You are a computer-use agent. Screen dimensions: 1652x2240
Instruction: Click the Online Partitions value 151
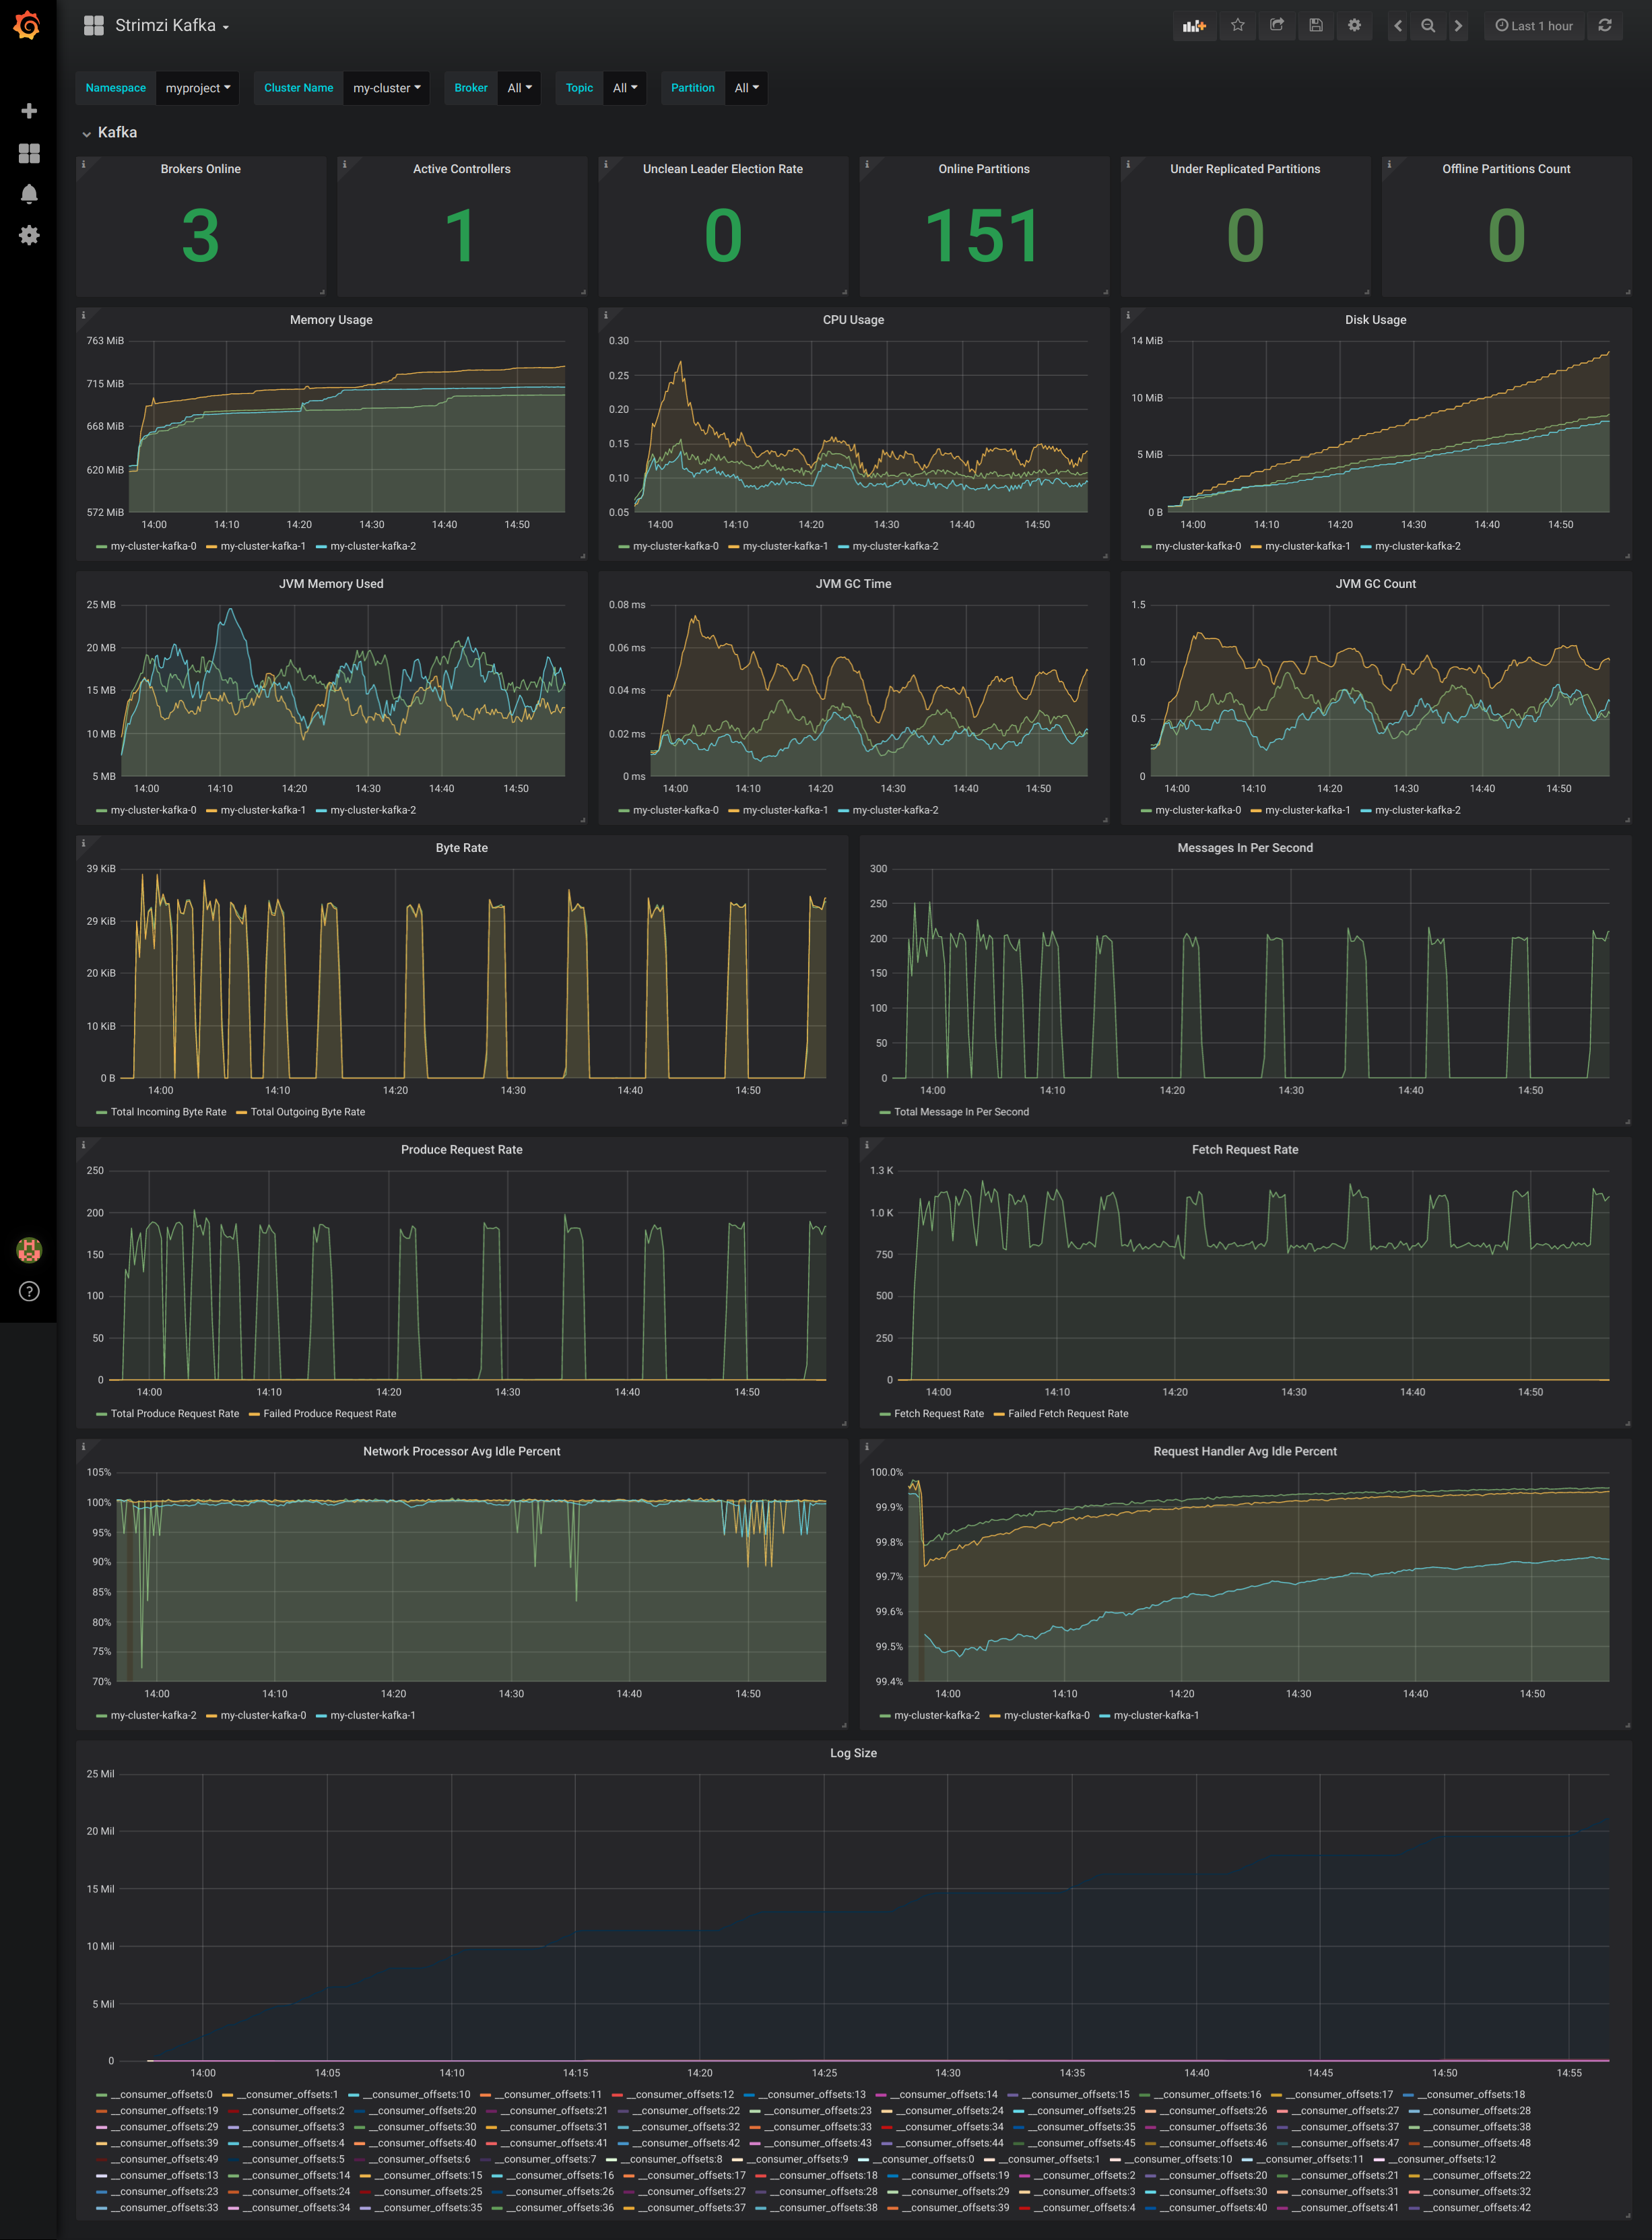tap(984, 236)
